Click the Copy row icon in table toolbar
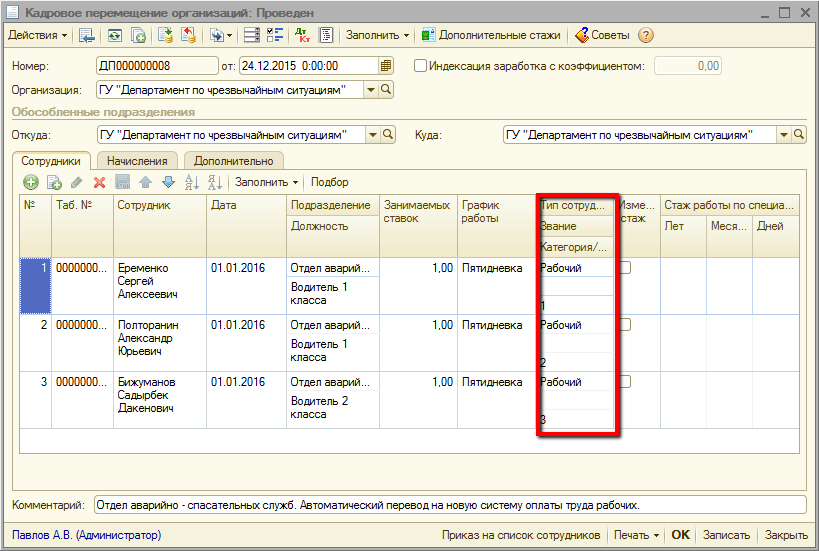The image size is (819, 551). point(54,182)
